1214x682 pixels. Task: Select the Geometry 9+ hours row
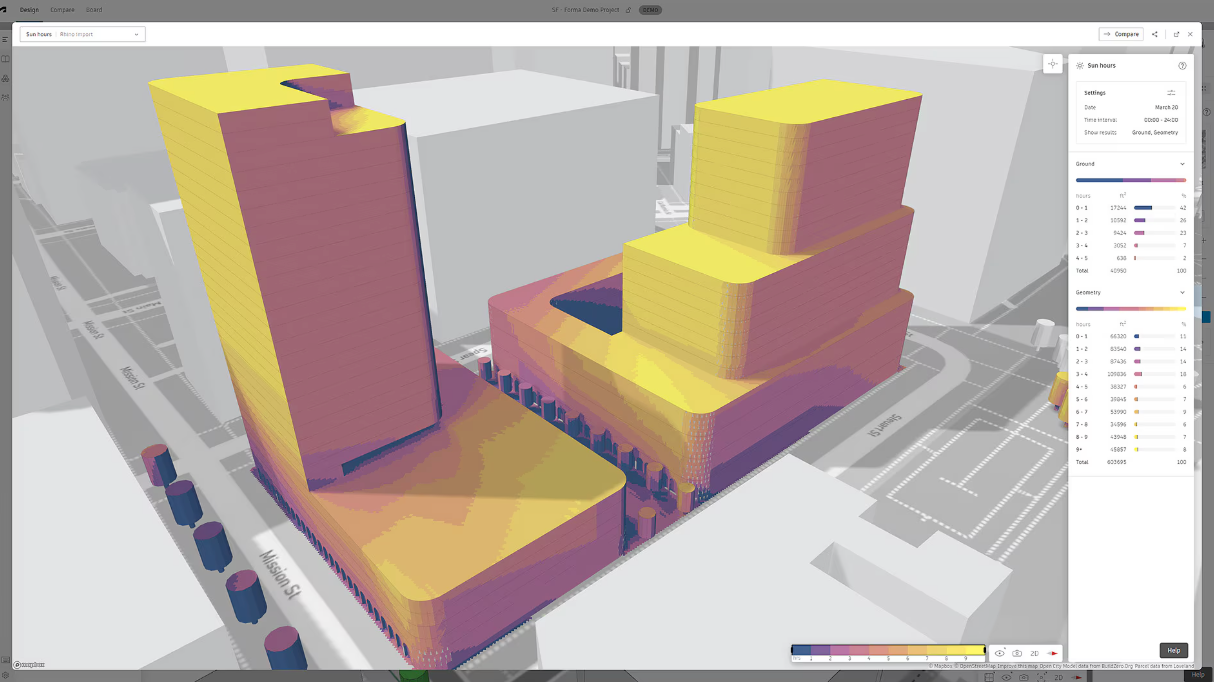(1131, 449)
